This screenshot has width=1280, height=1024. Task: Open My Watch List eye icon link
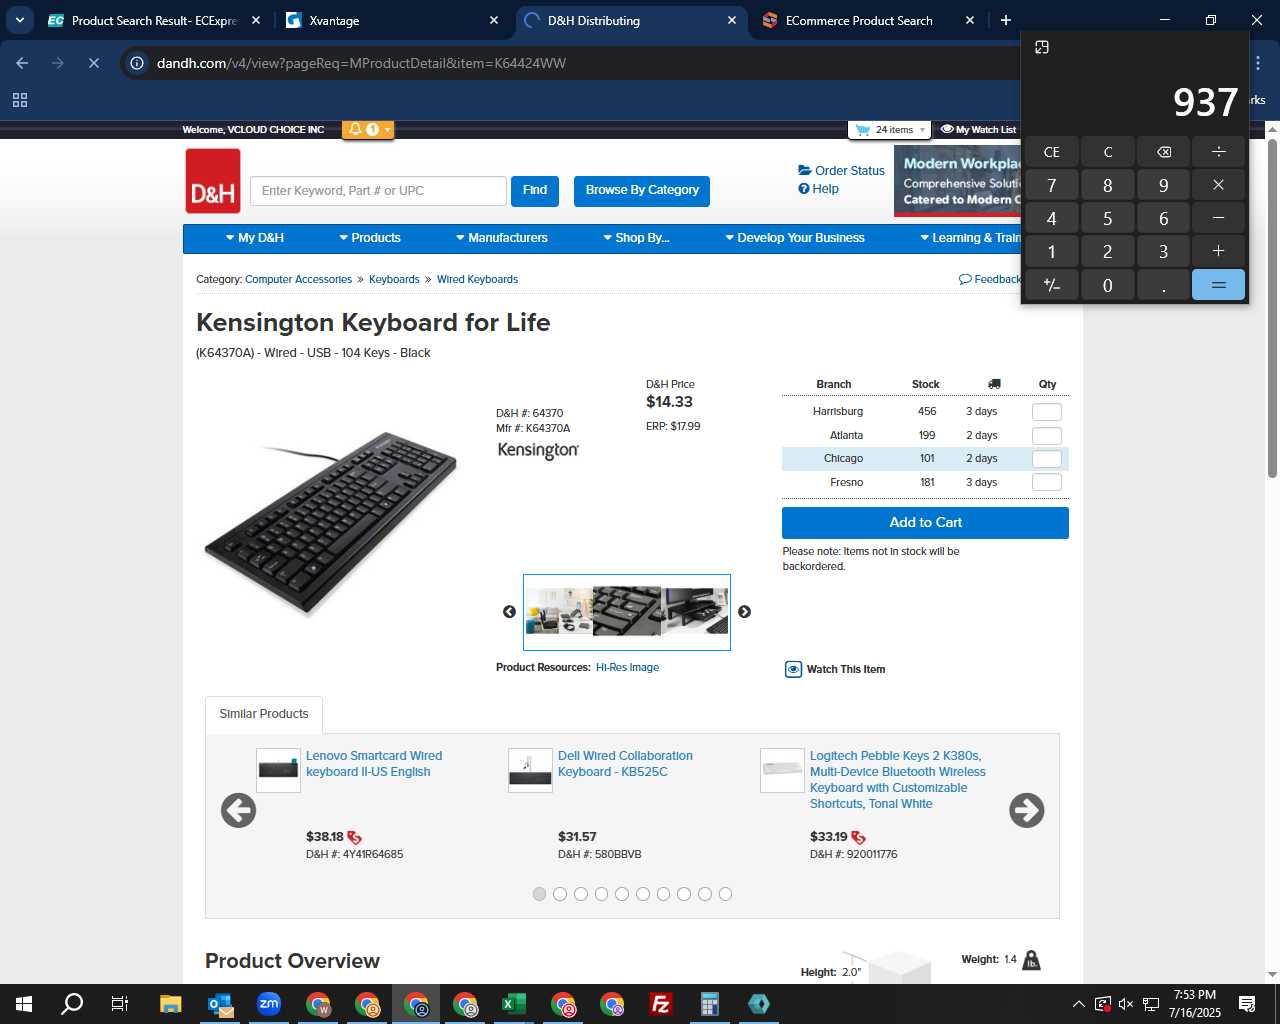(978, 130)
